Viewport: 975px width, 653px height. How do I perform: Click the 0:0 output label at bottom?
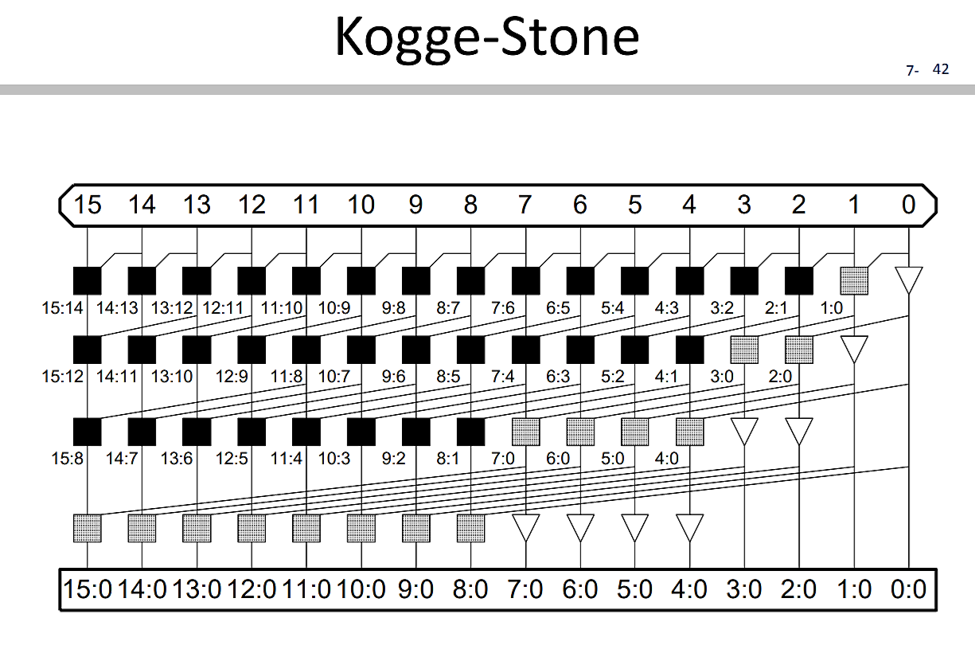tap(908, 589)
